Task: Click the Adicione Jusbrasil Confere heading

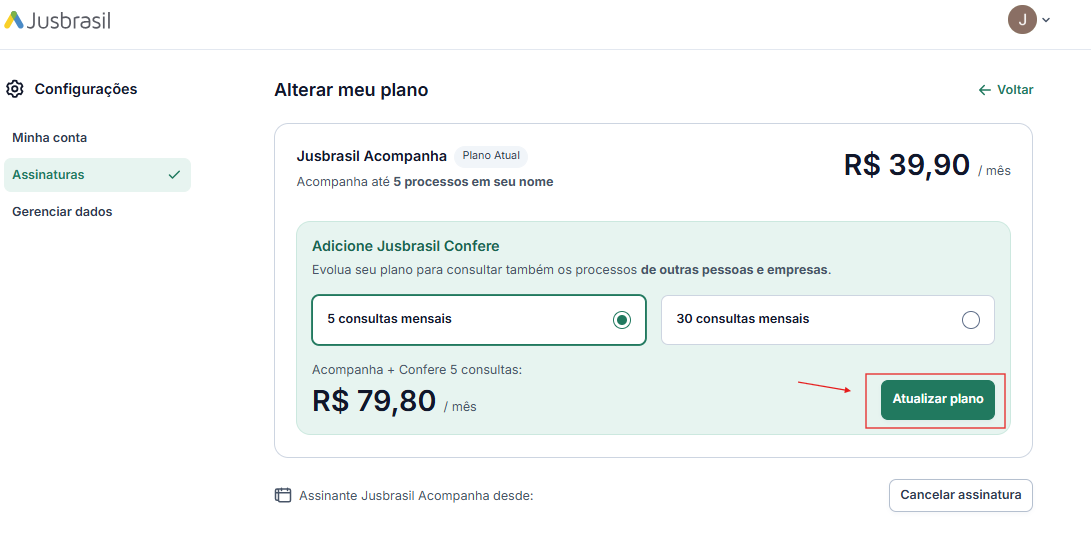Action: click(406, 246)
